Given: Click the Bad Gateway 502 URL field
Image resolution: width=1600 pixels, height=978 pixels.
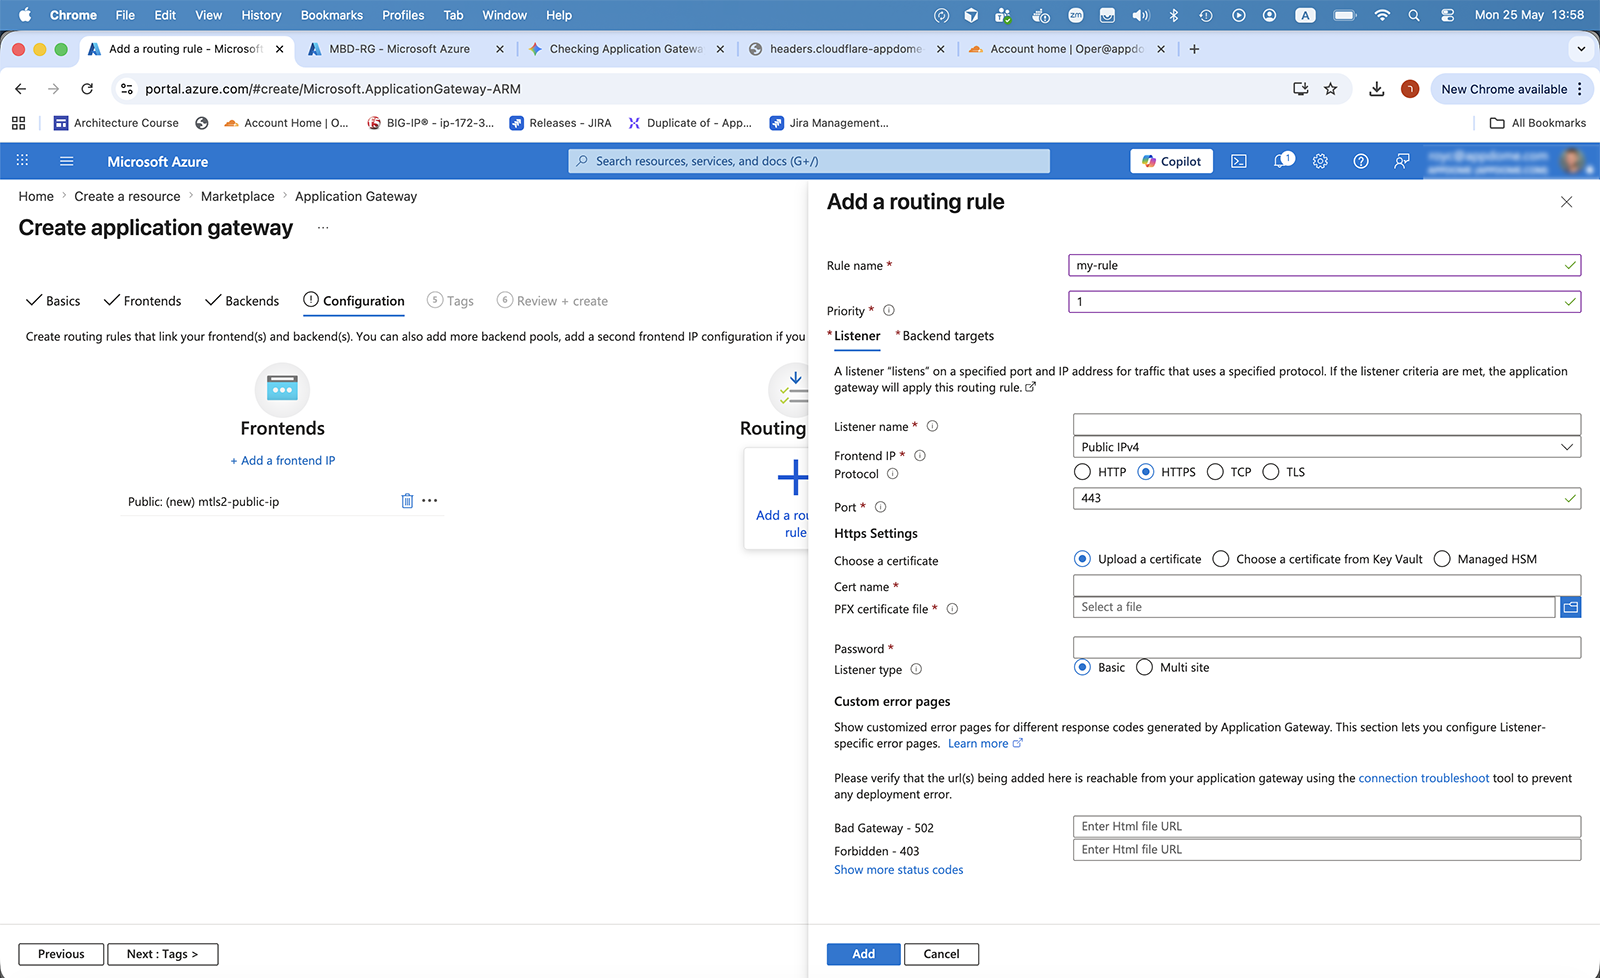Looking at the screenshot, I should tap(1326, 826).
